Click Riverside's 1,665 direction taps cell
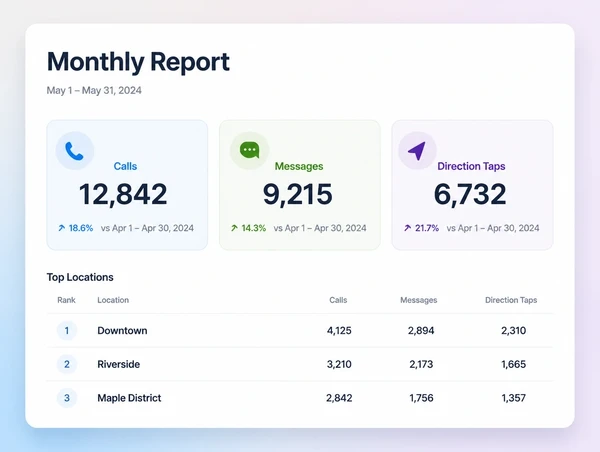The height and width of the screenshot is (452, 600). (x=514, y=364)
